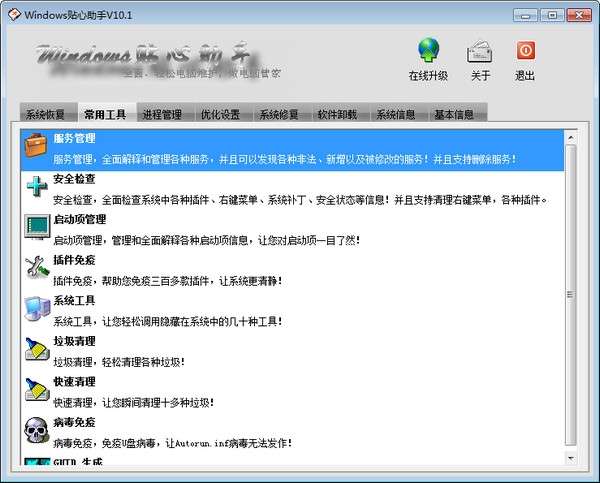Click the 关于 label

480,75
